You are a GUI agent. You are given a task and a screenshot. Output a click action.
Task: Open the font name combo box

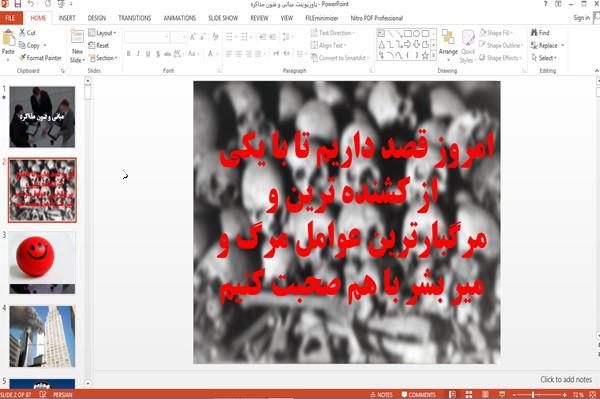[x=147, y=37]
